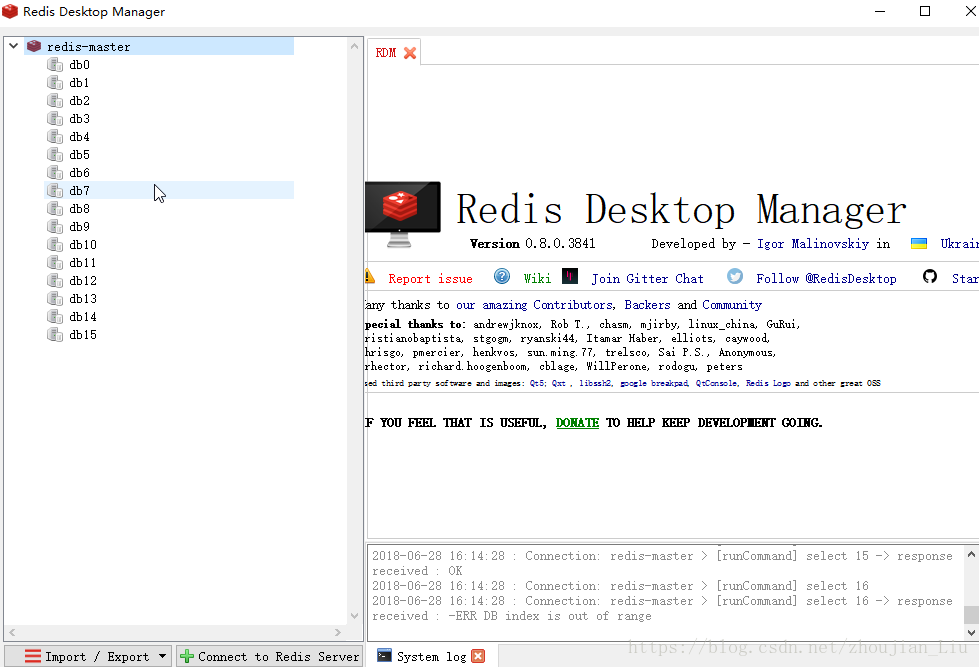979x667 pixels.
Task: Open the Backers link
Action: [647, 305]
